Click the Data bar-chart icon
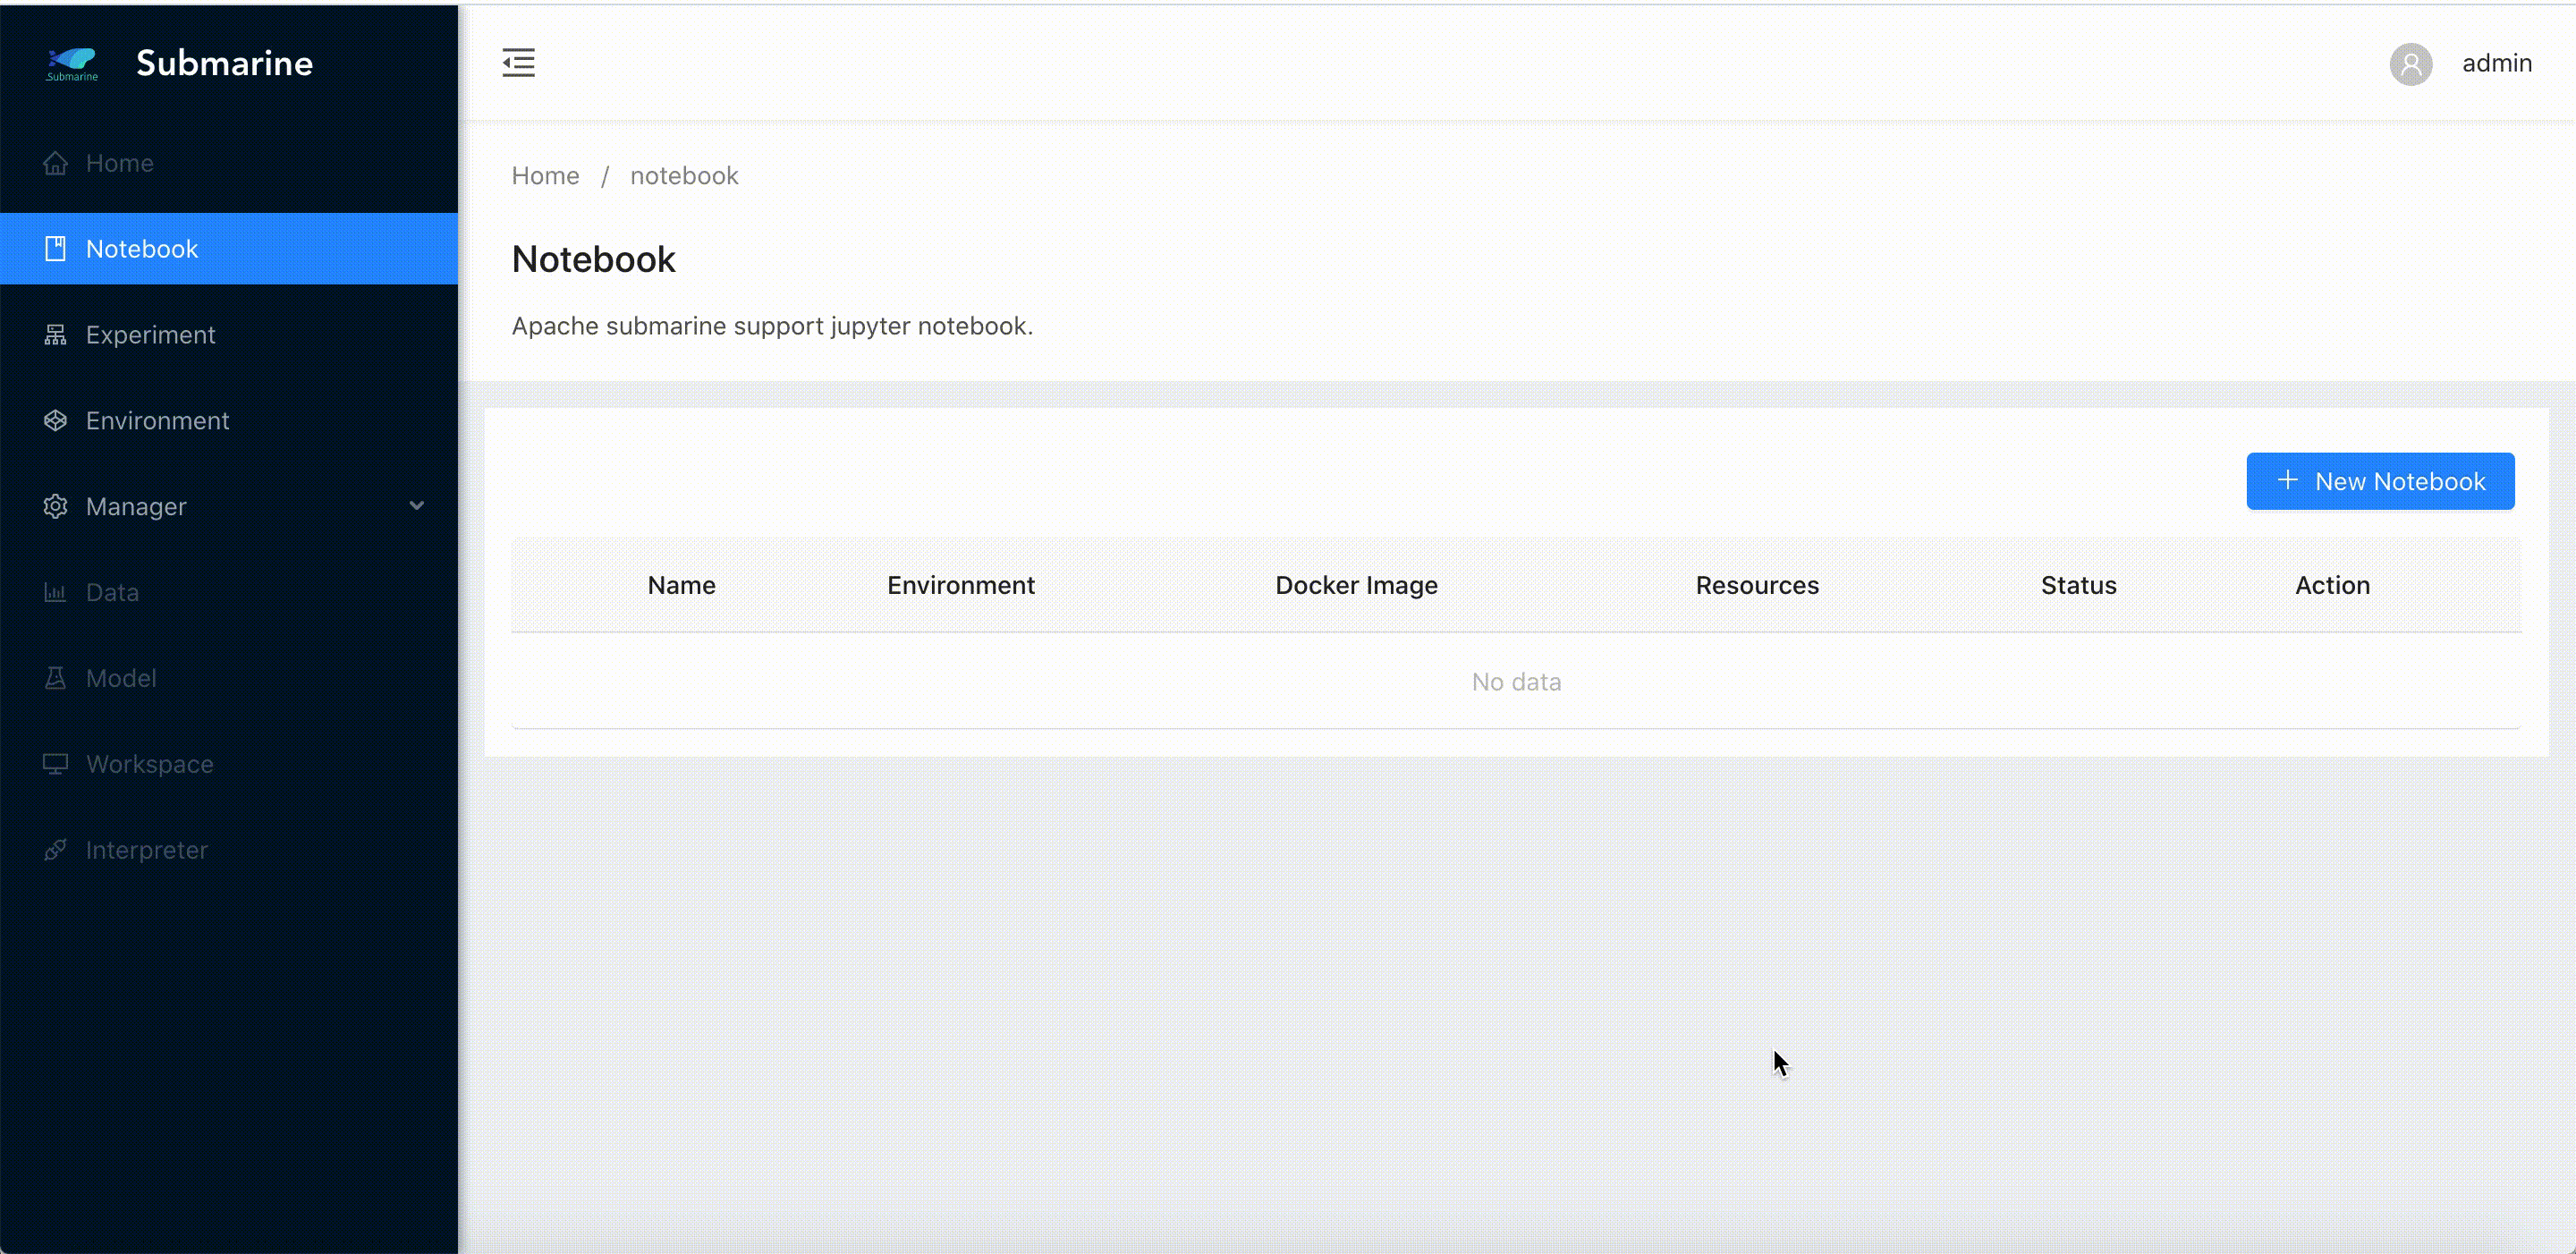The width and height of the screenshot is (2576, 1254). [56, 593]
